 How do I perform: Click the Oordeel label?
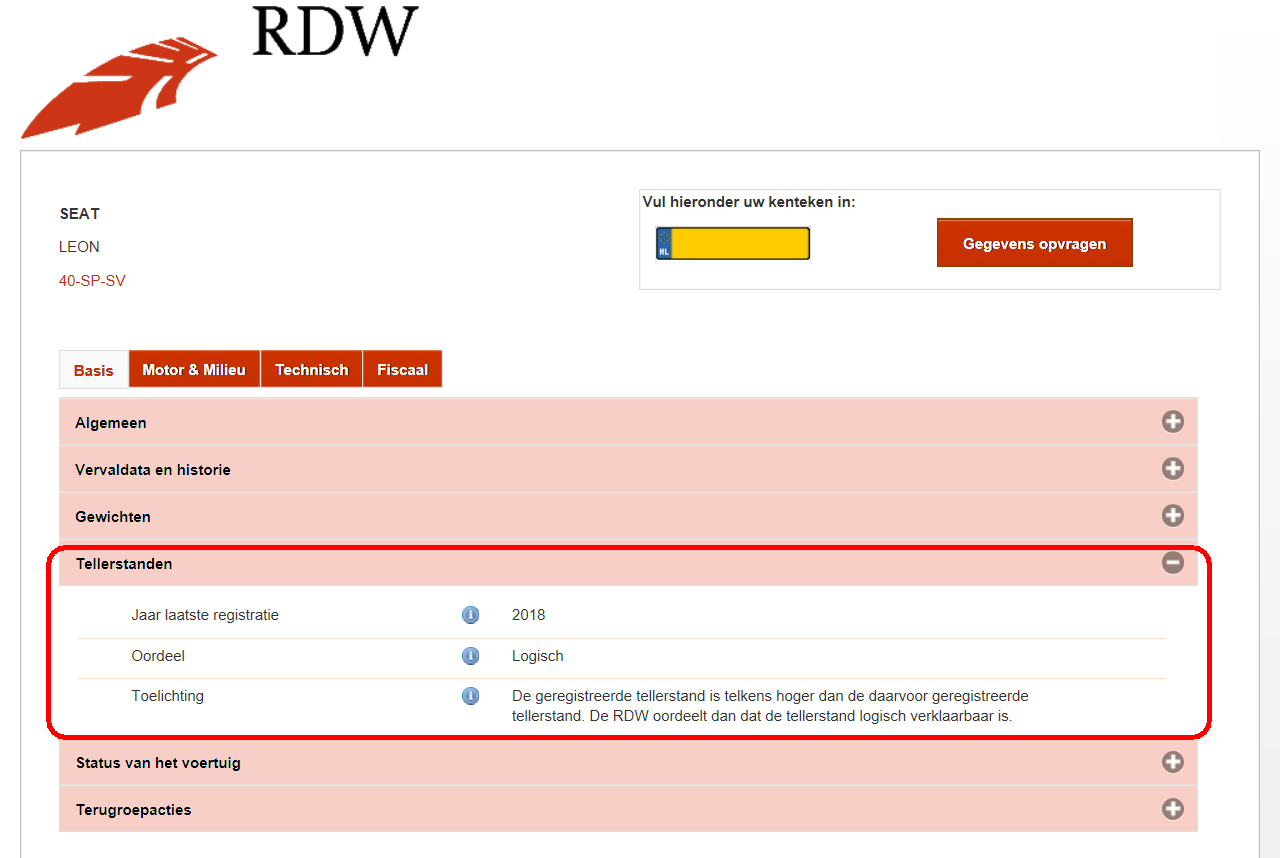[158, 656]
